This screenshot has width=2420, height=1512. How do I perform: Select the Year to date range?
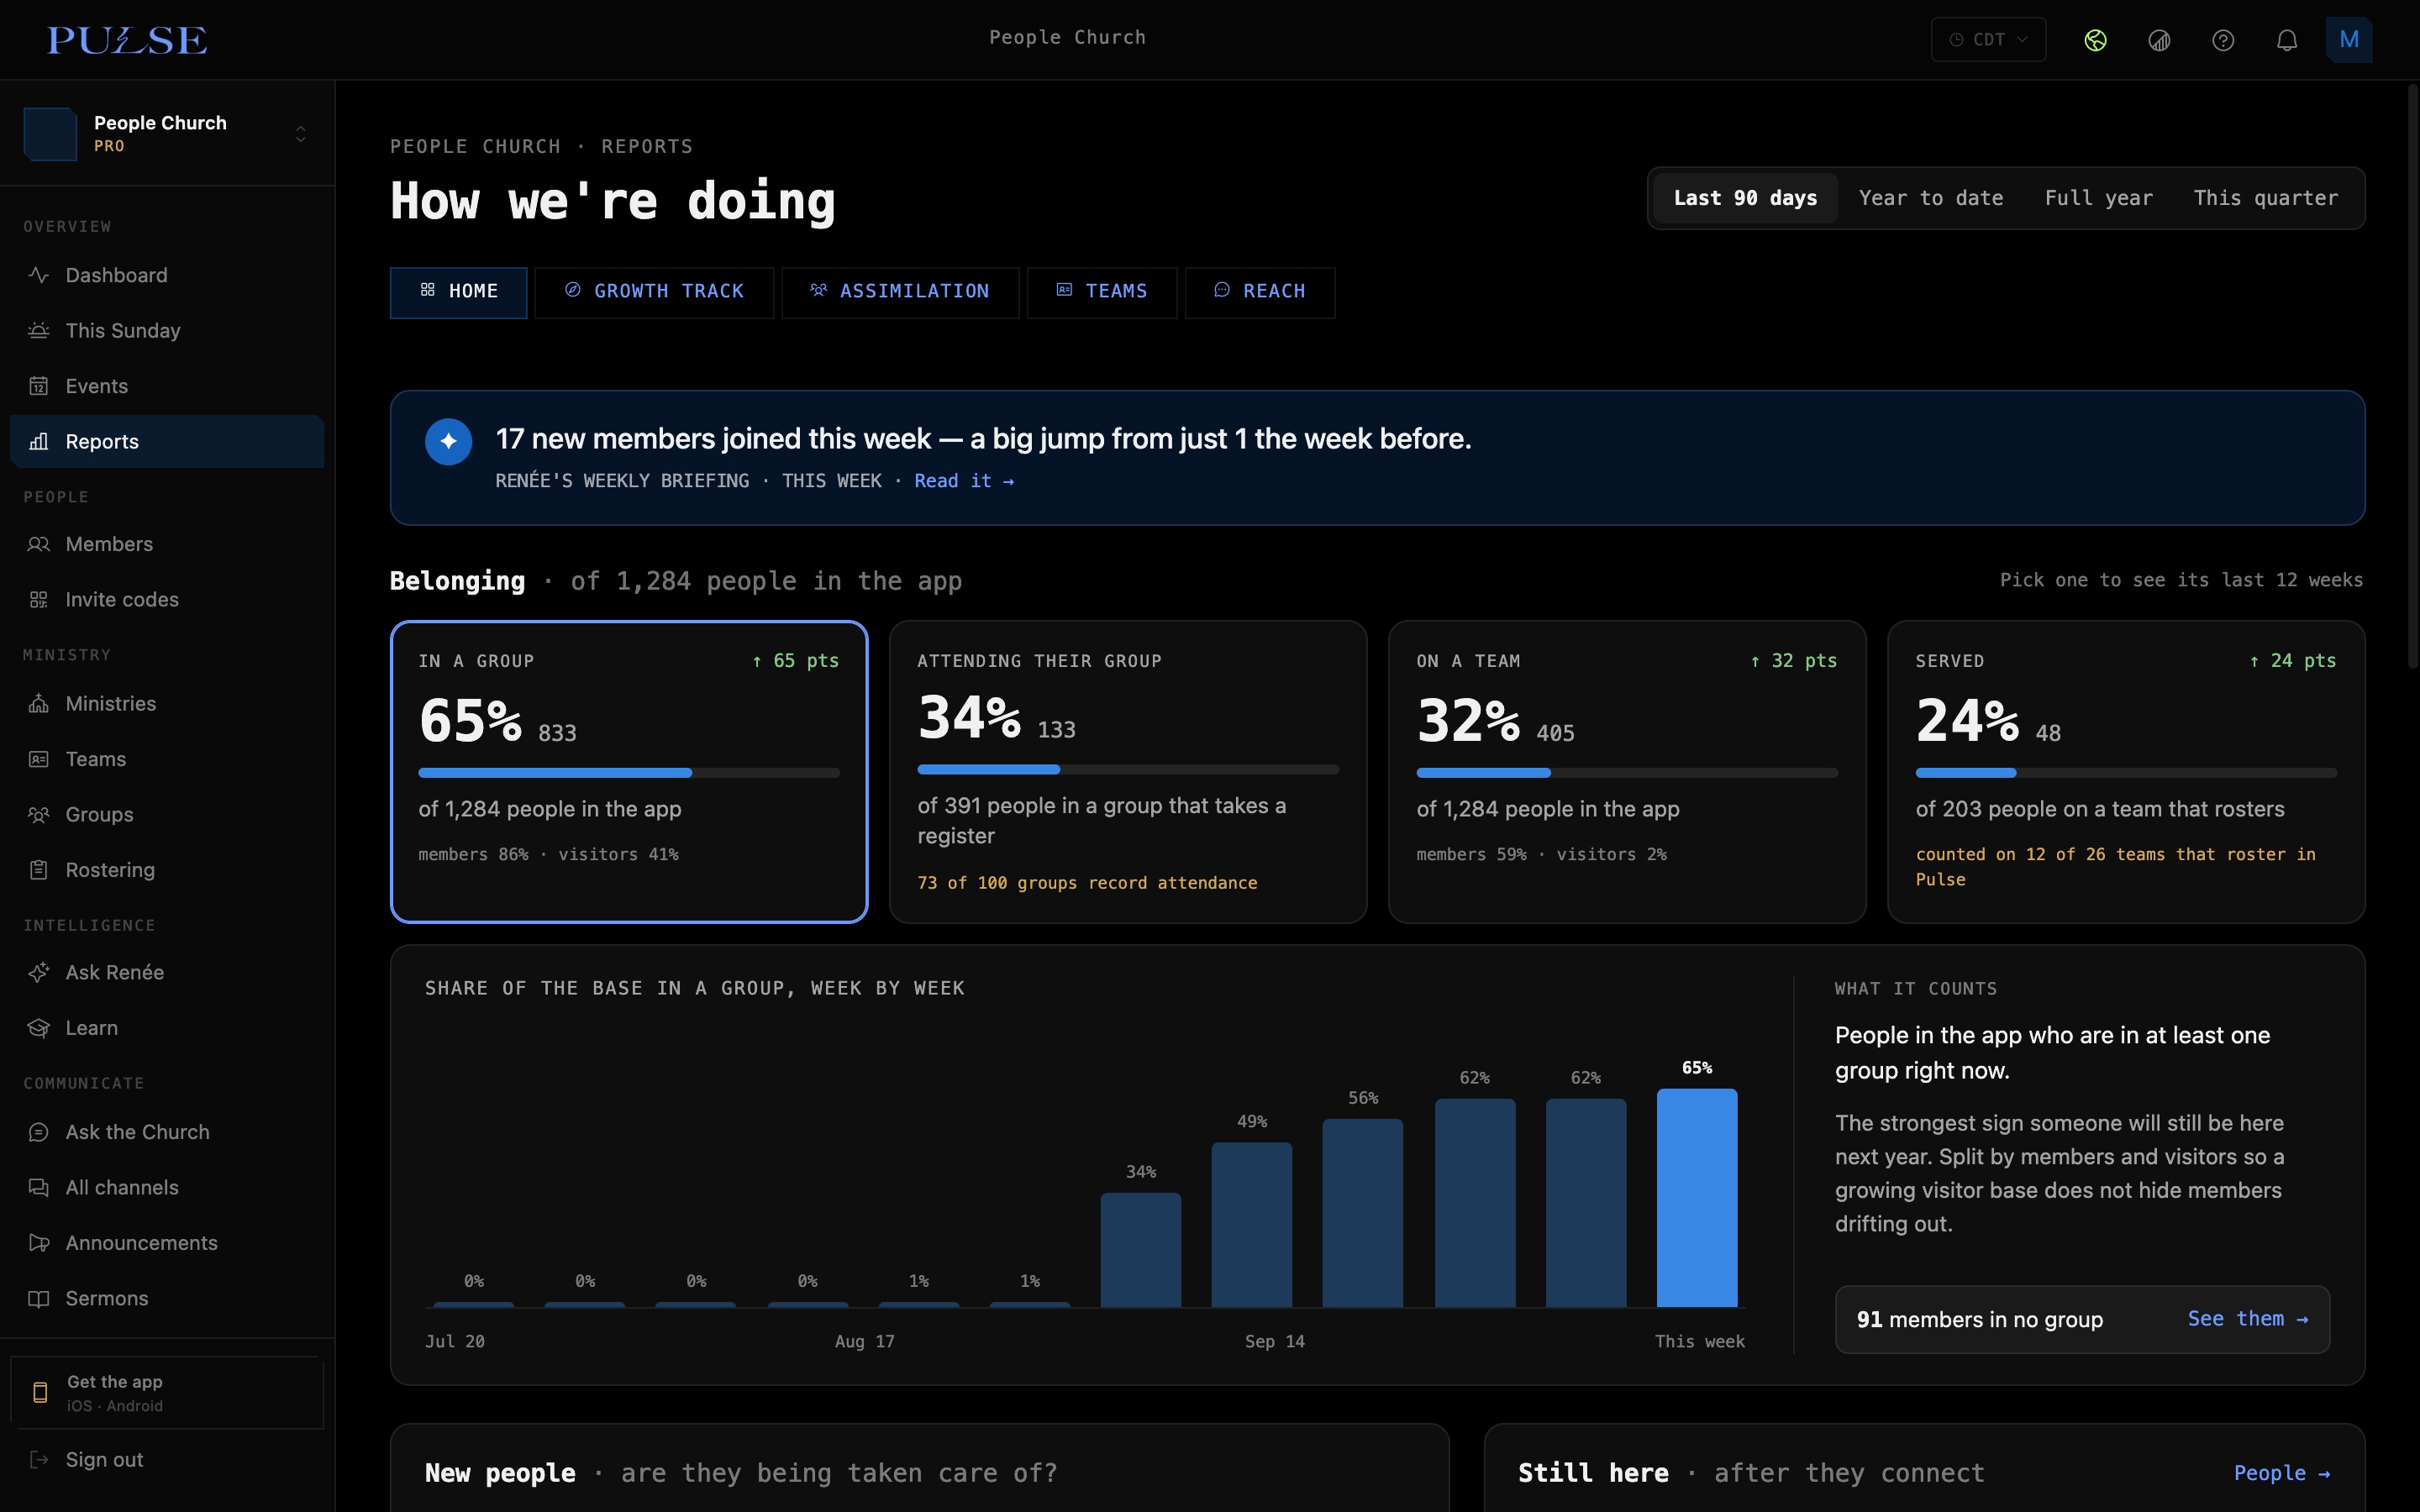tap(1930, 198)
